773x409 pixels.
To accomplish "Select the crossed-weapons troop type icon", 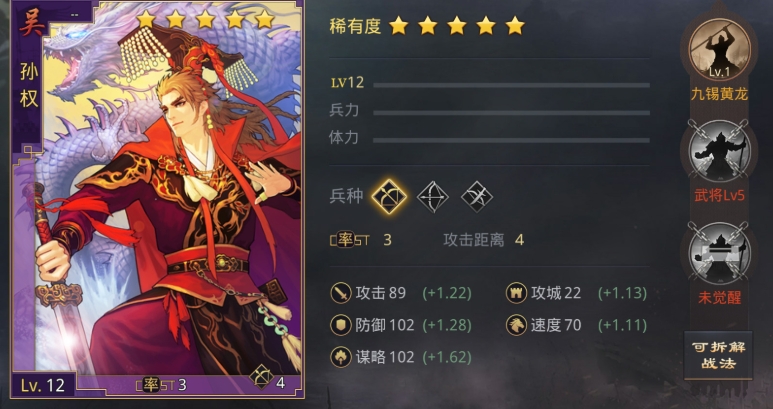I will point(477,197).
